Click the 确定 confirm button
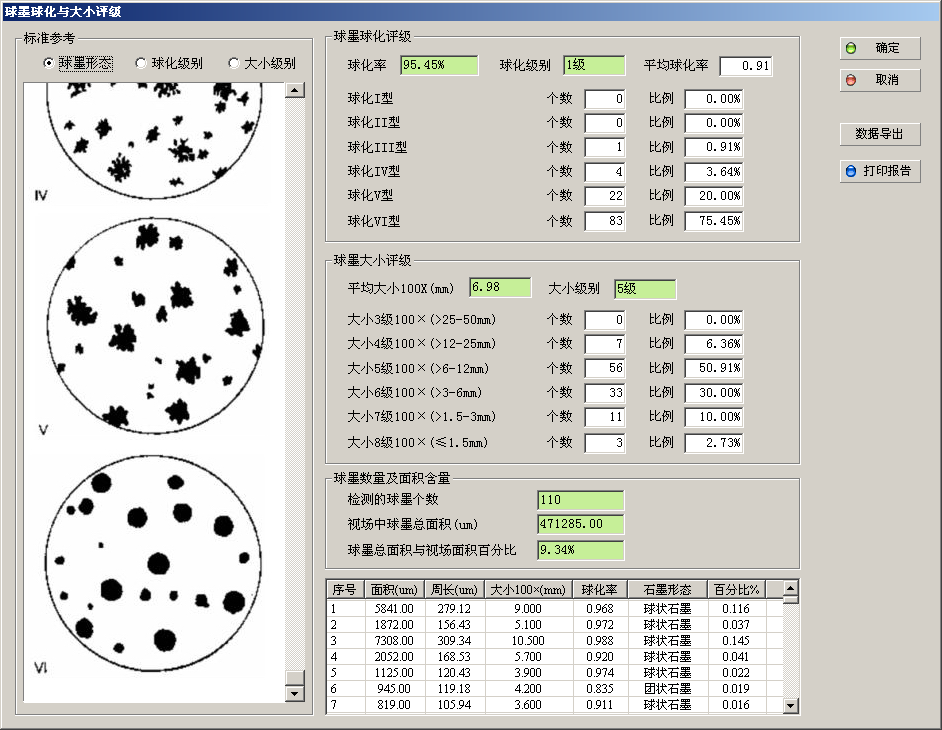The height and width of the screenshot is (730, 942). [x=880, y=48]
